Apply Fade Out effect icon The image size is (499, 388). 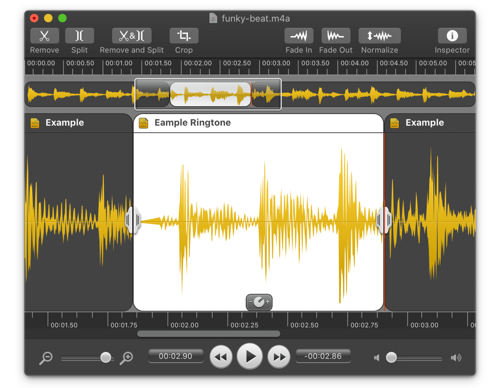336,36
